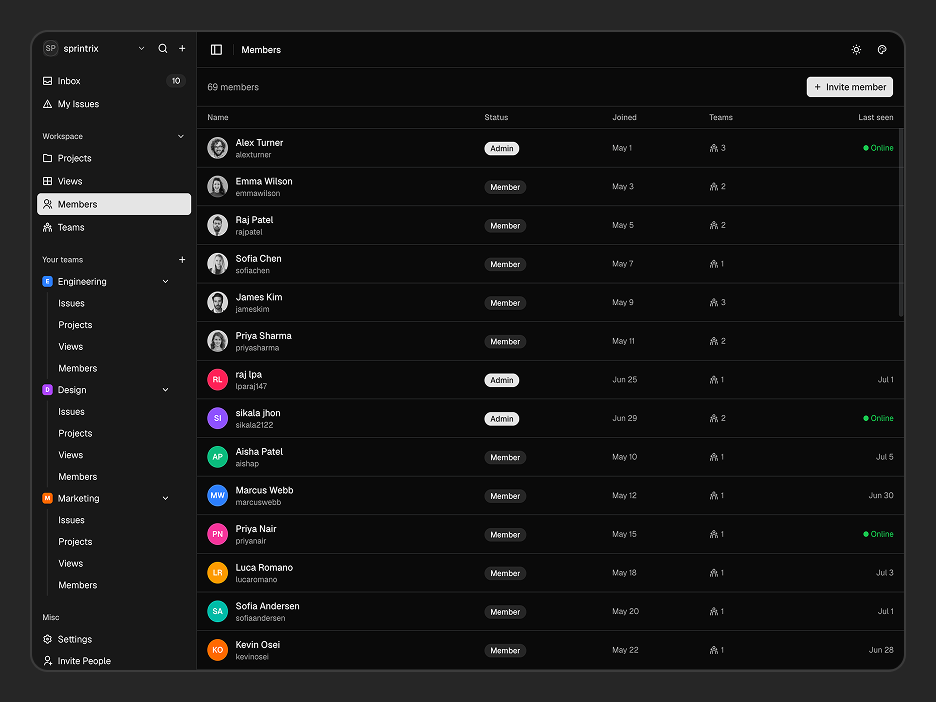Click the Teams column header
The width and height of the screenshot is (936, 702).
[x=721, y=118]
